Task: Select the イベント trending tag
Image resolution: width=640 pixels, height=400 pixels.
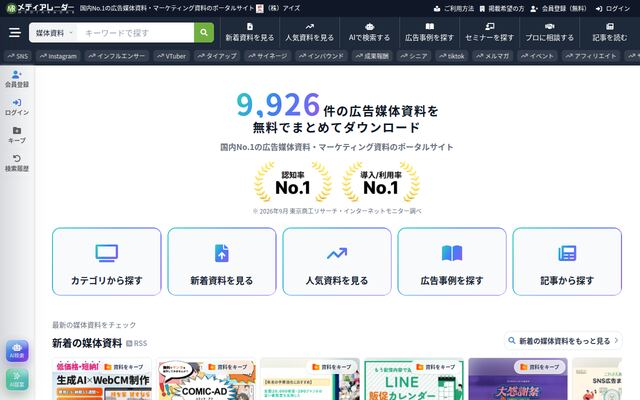Action: point(538,56)
